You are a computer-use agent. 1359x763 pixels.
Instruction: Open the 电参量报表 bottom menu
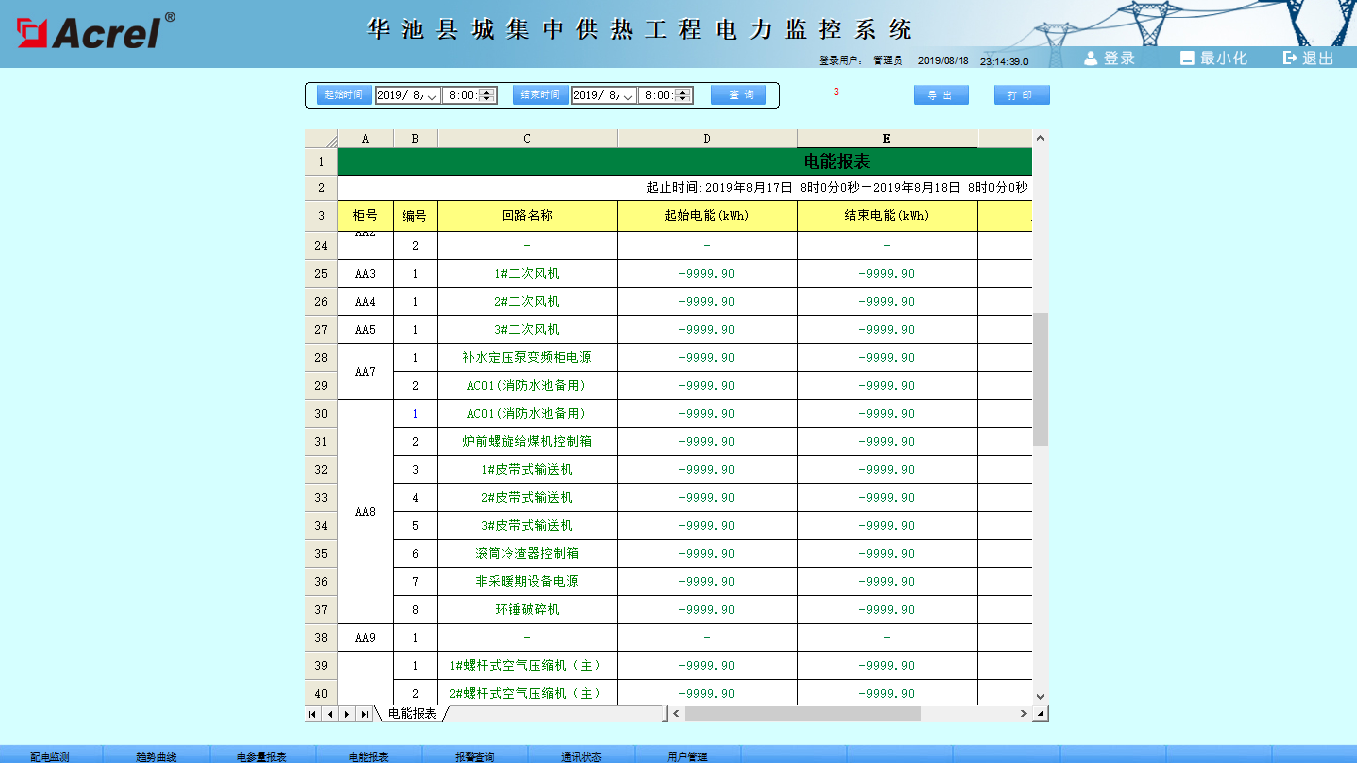tap(262, 756)
